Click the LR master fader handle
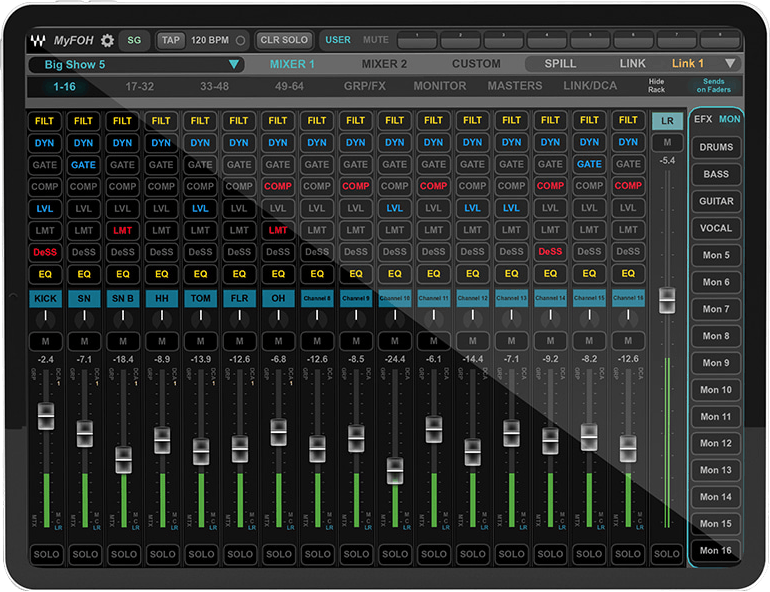 click(x=667, y=299)
